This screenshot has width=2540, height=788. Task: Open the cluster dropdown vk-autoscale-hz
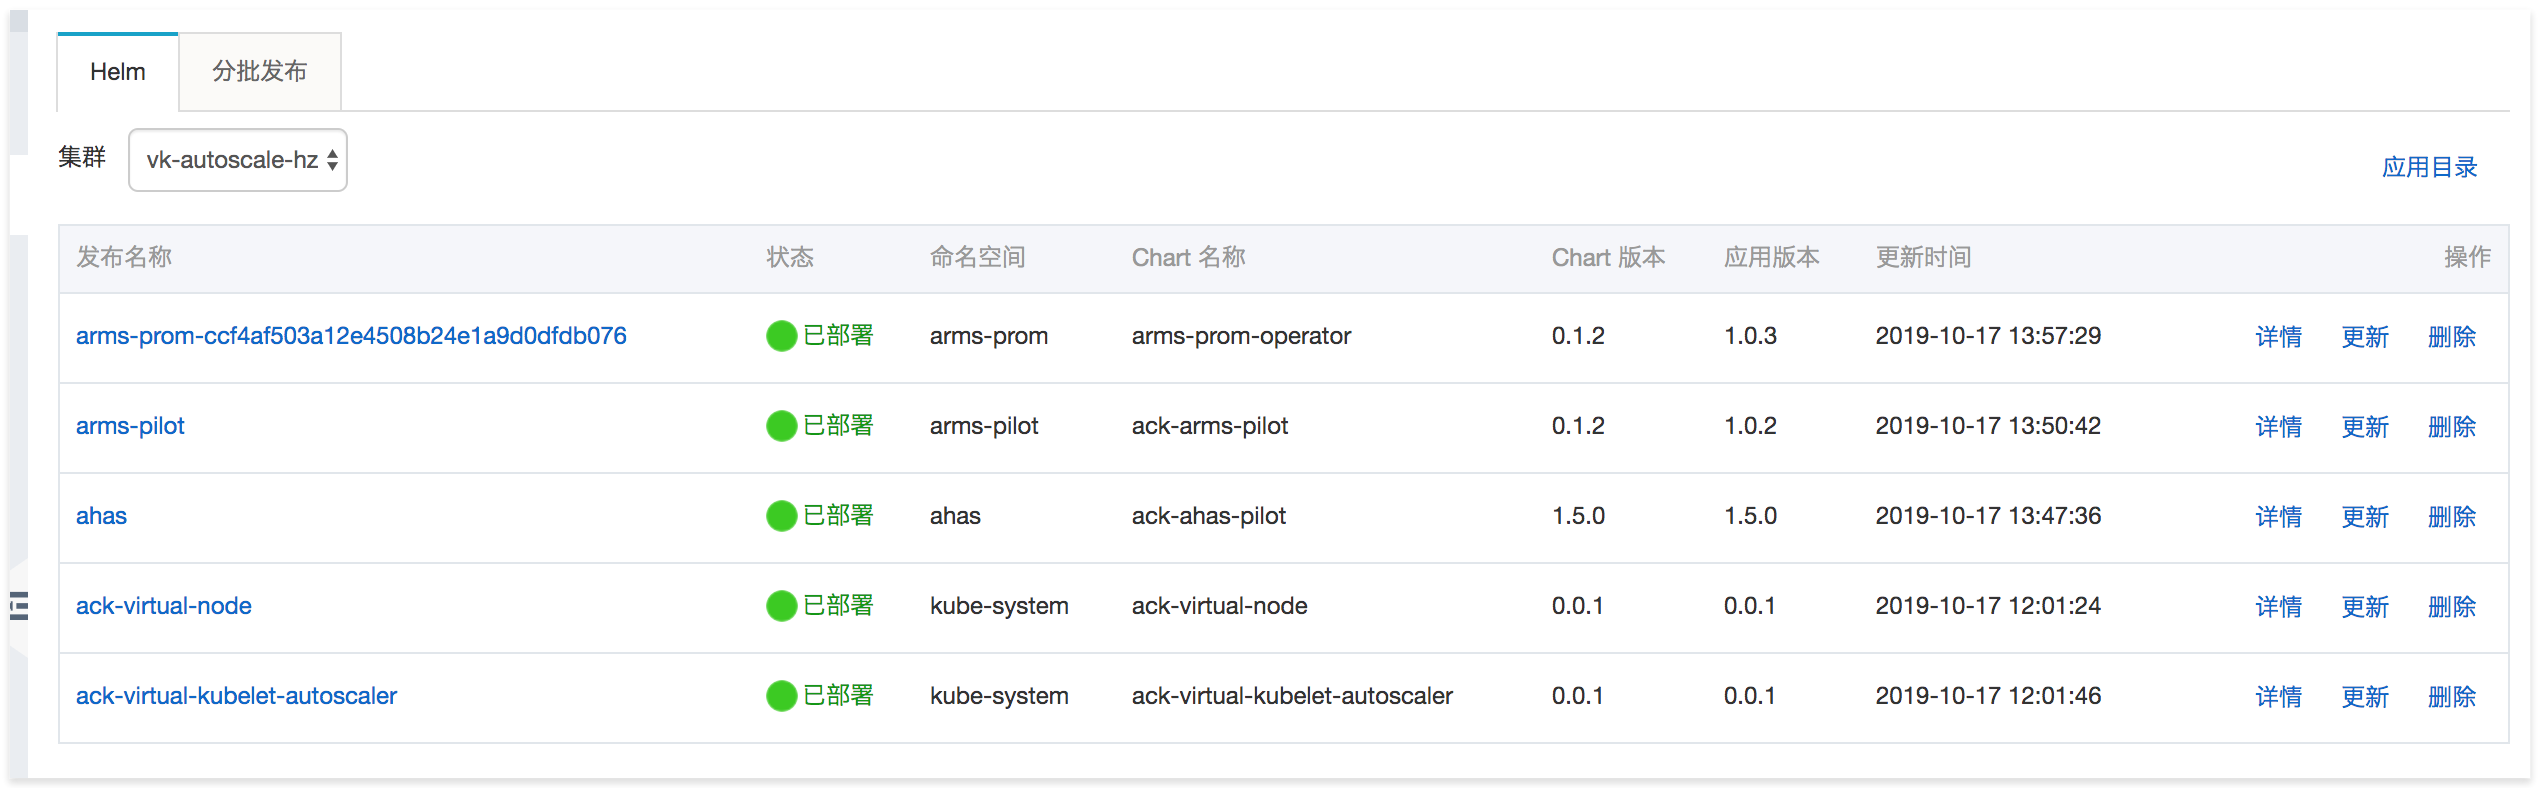click(x=238, y=160)
